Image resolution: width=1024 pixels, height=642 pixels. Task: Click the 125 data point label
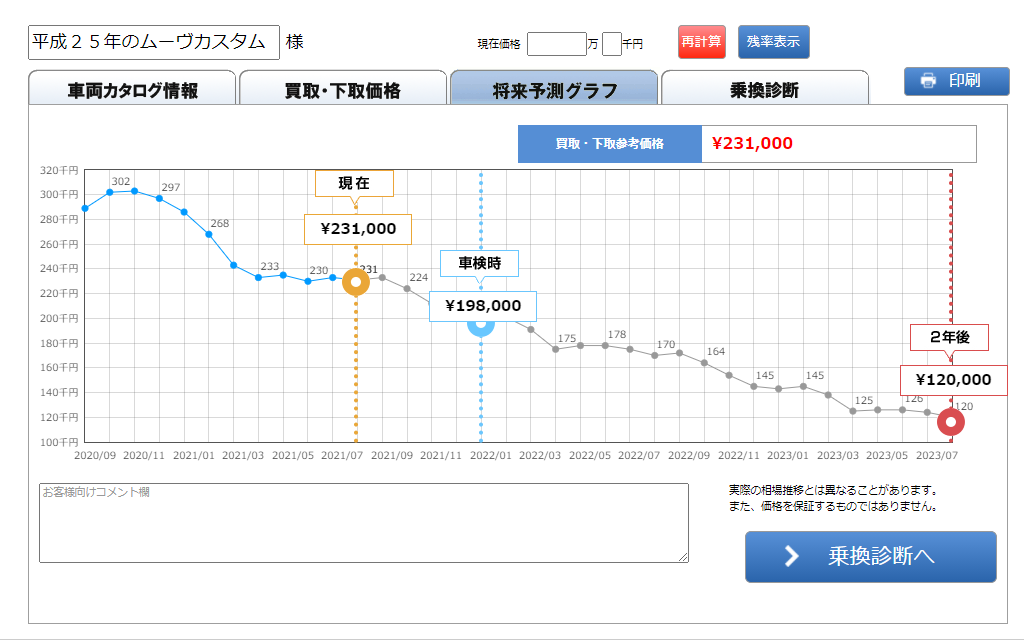864,400
